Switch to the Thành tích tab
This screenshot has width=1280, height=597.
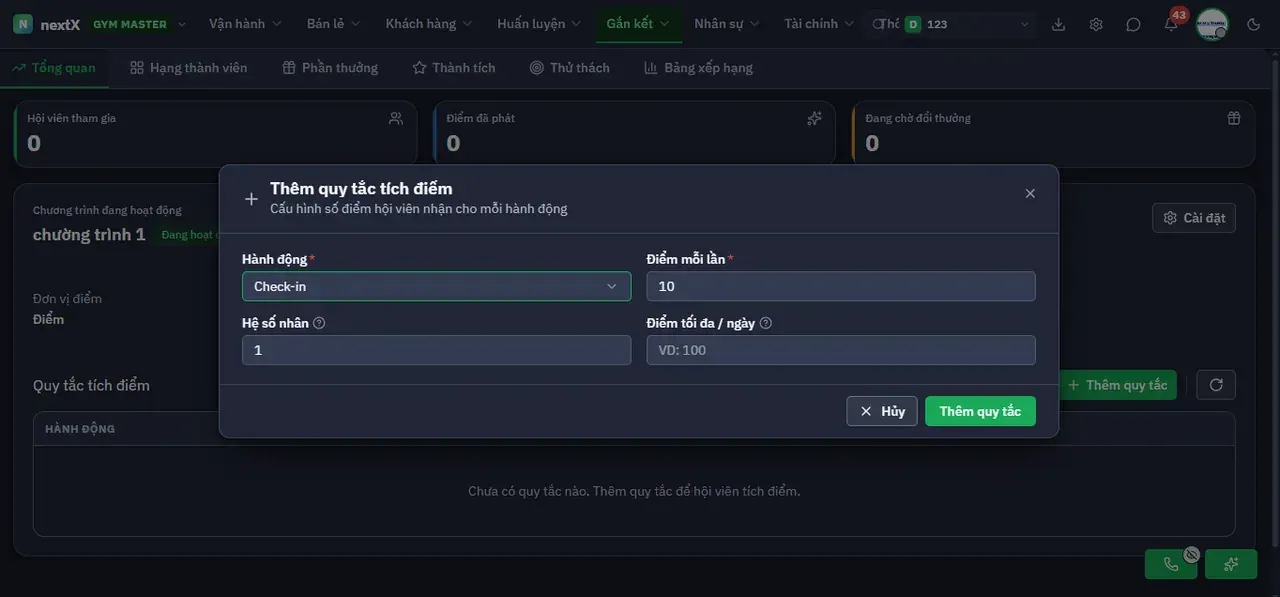coord(454,68)
